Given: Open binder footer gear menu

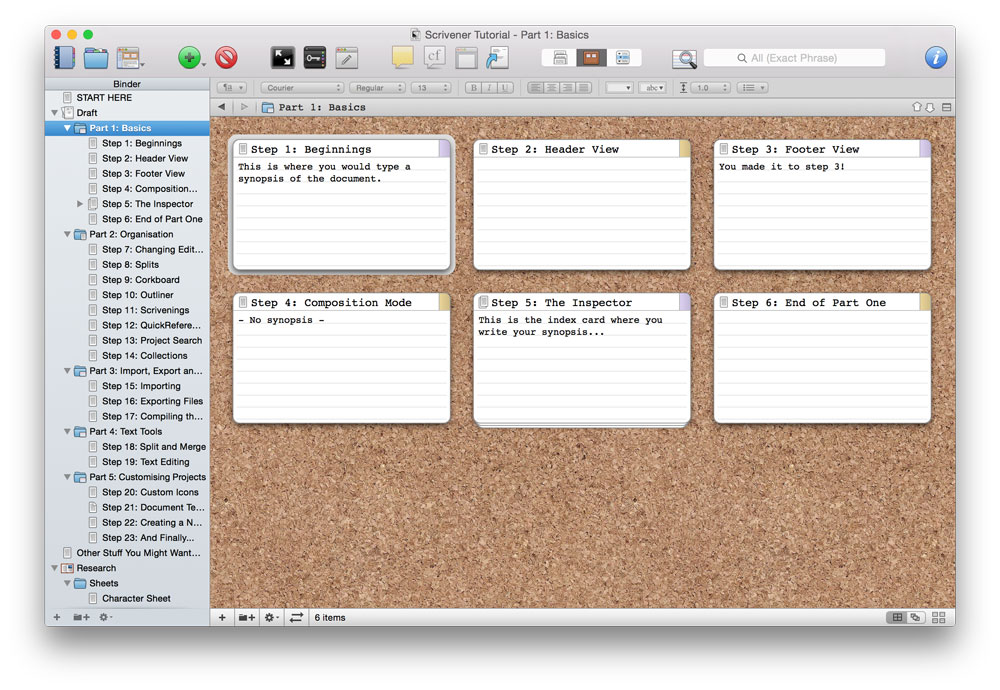Looking at the screenshot, I should click(105, 617).
